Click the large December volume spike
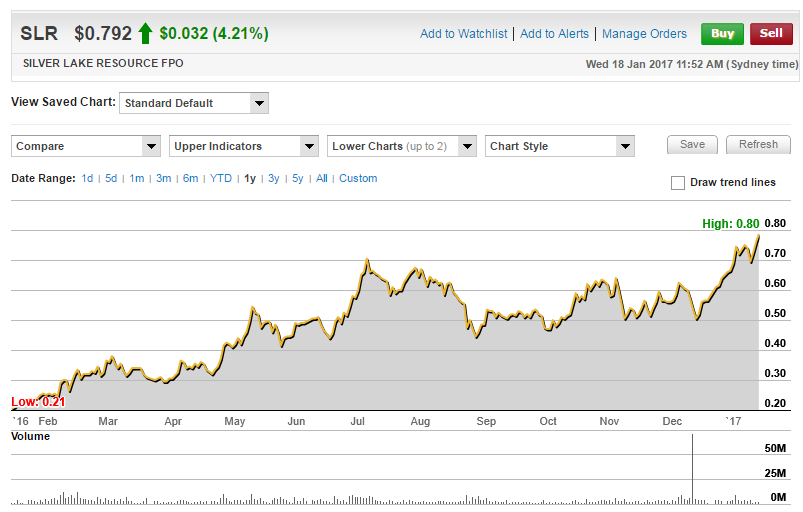 pos(692,470)
